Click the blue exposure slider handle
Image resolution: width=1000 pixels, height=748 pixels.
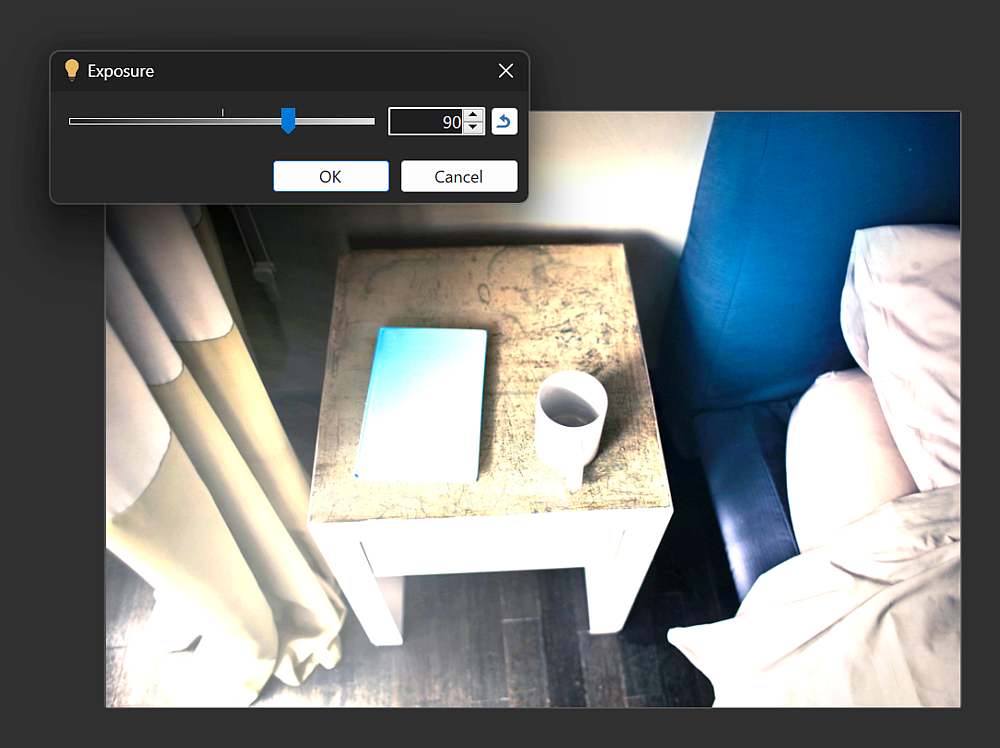click(288, 121)
